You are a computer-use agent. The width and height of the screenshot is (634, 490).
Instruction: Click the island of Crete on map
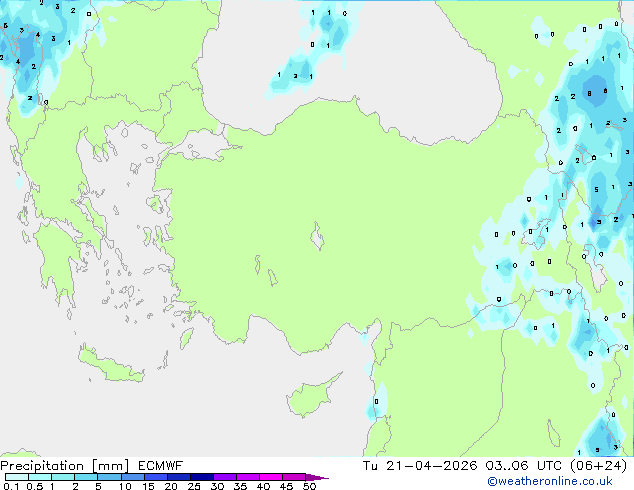[x=111, y=366]
